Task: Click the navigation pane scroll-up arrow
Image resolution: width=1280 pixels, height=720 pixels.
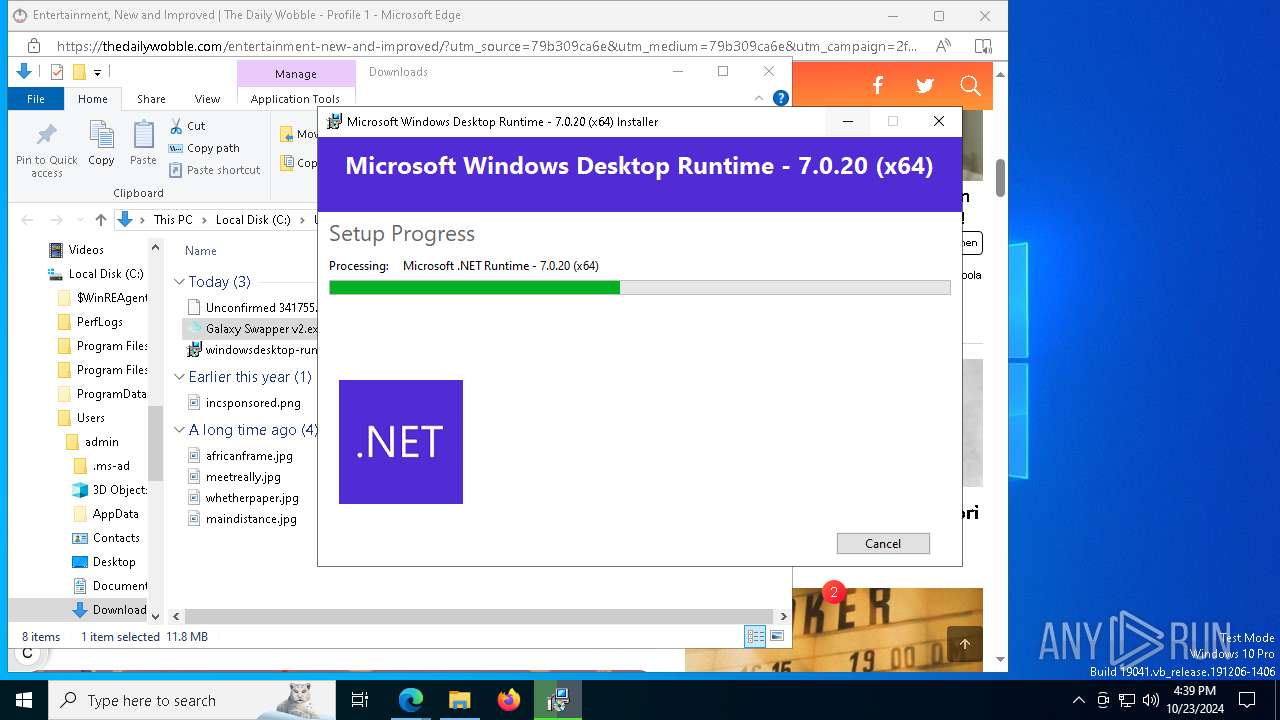Action: click(x=155, y=248)
